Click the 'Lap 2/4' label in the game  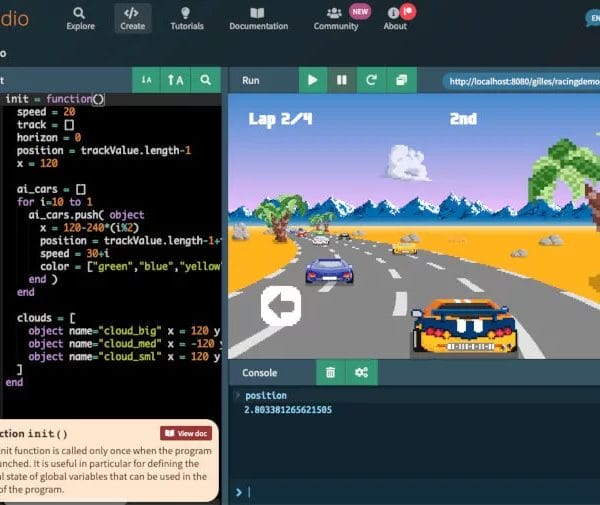tap(280, 119)
